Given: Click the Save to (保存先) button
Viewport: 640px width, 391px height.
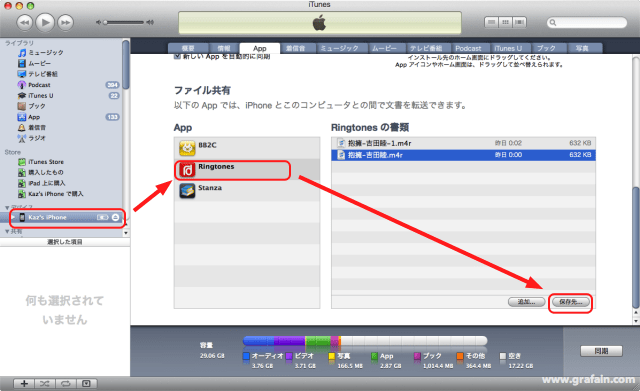Looking at the screenshot, I should [x=571, y=302].
